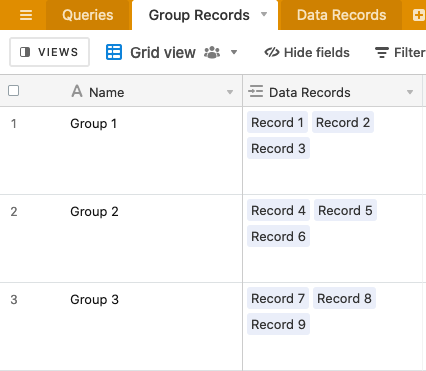Open the Name column dropdown arrow
This screenshot has height=371, width=426.
(x=230, y=92)
